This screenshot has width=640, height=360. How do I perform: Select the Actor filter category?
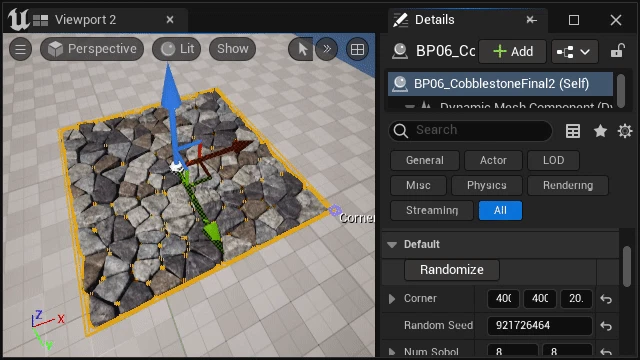[x=493, y=160]
